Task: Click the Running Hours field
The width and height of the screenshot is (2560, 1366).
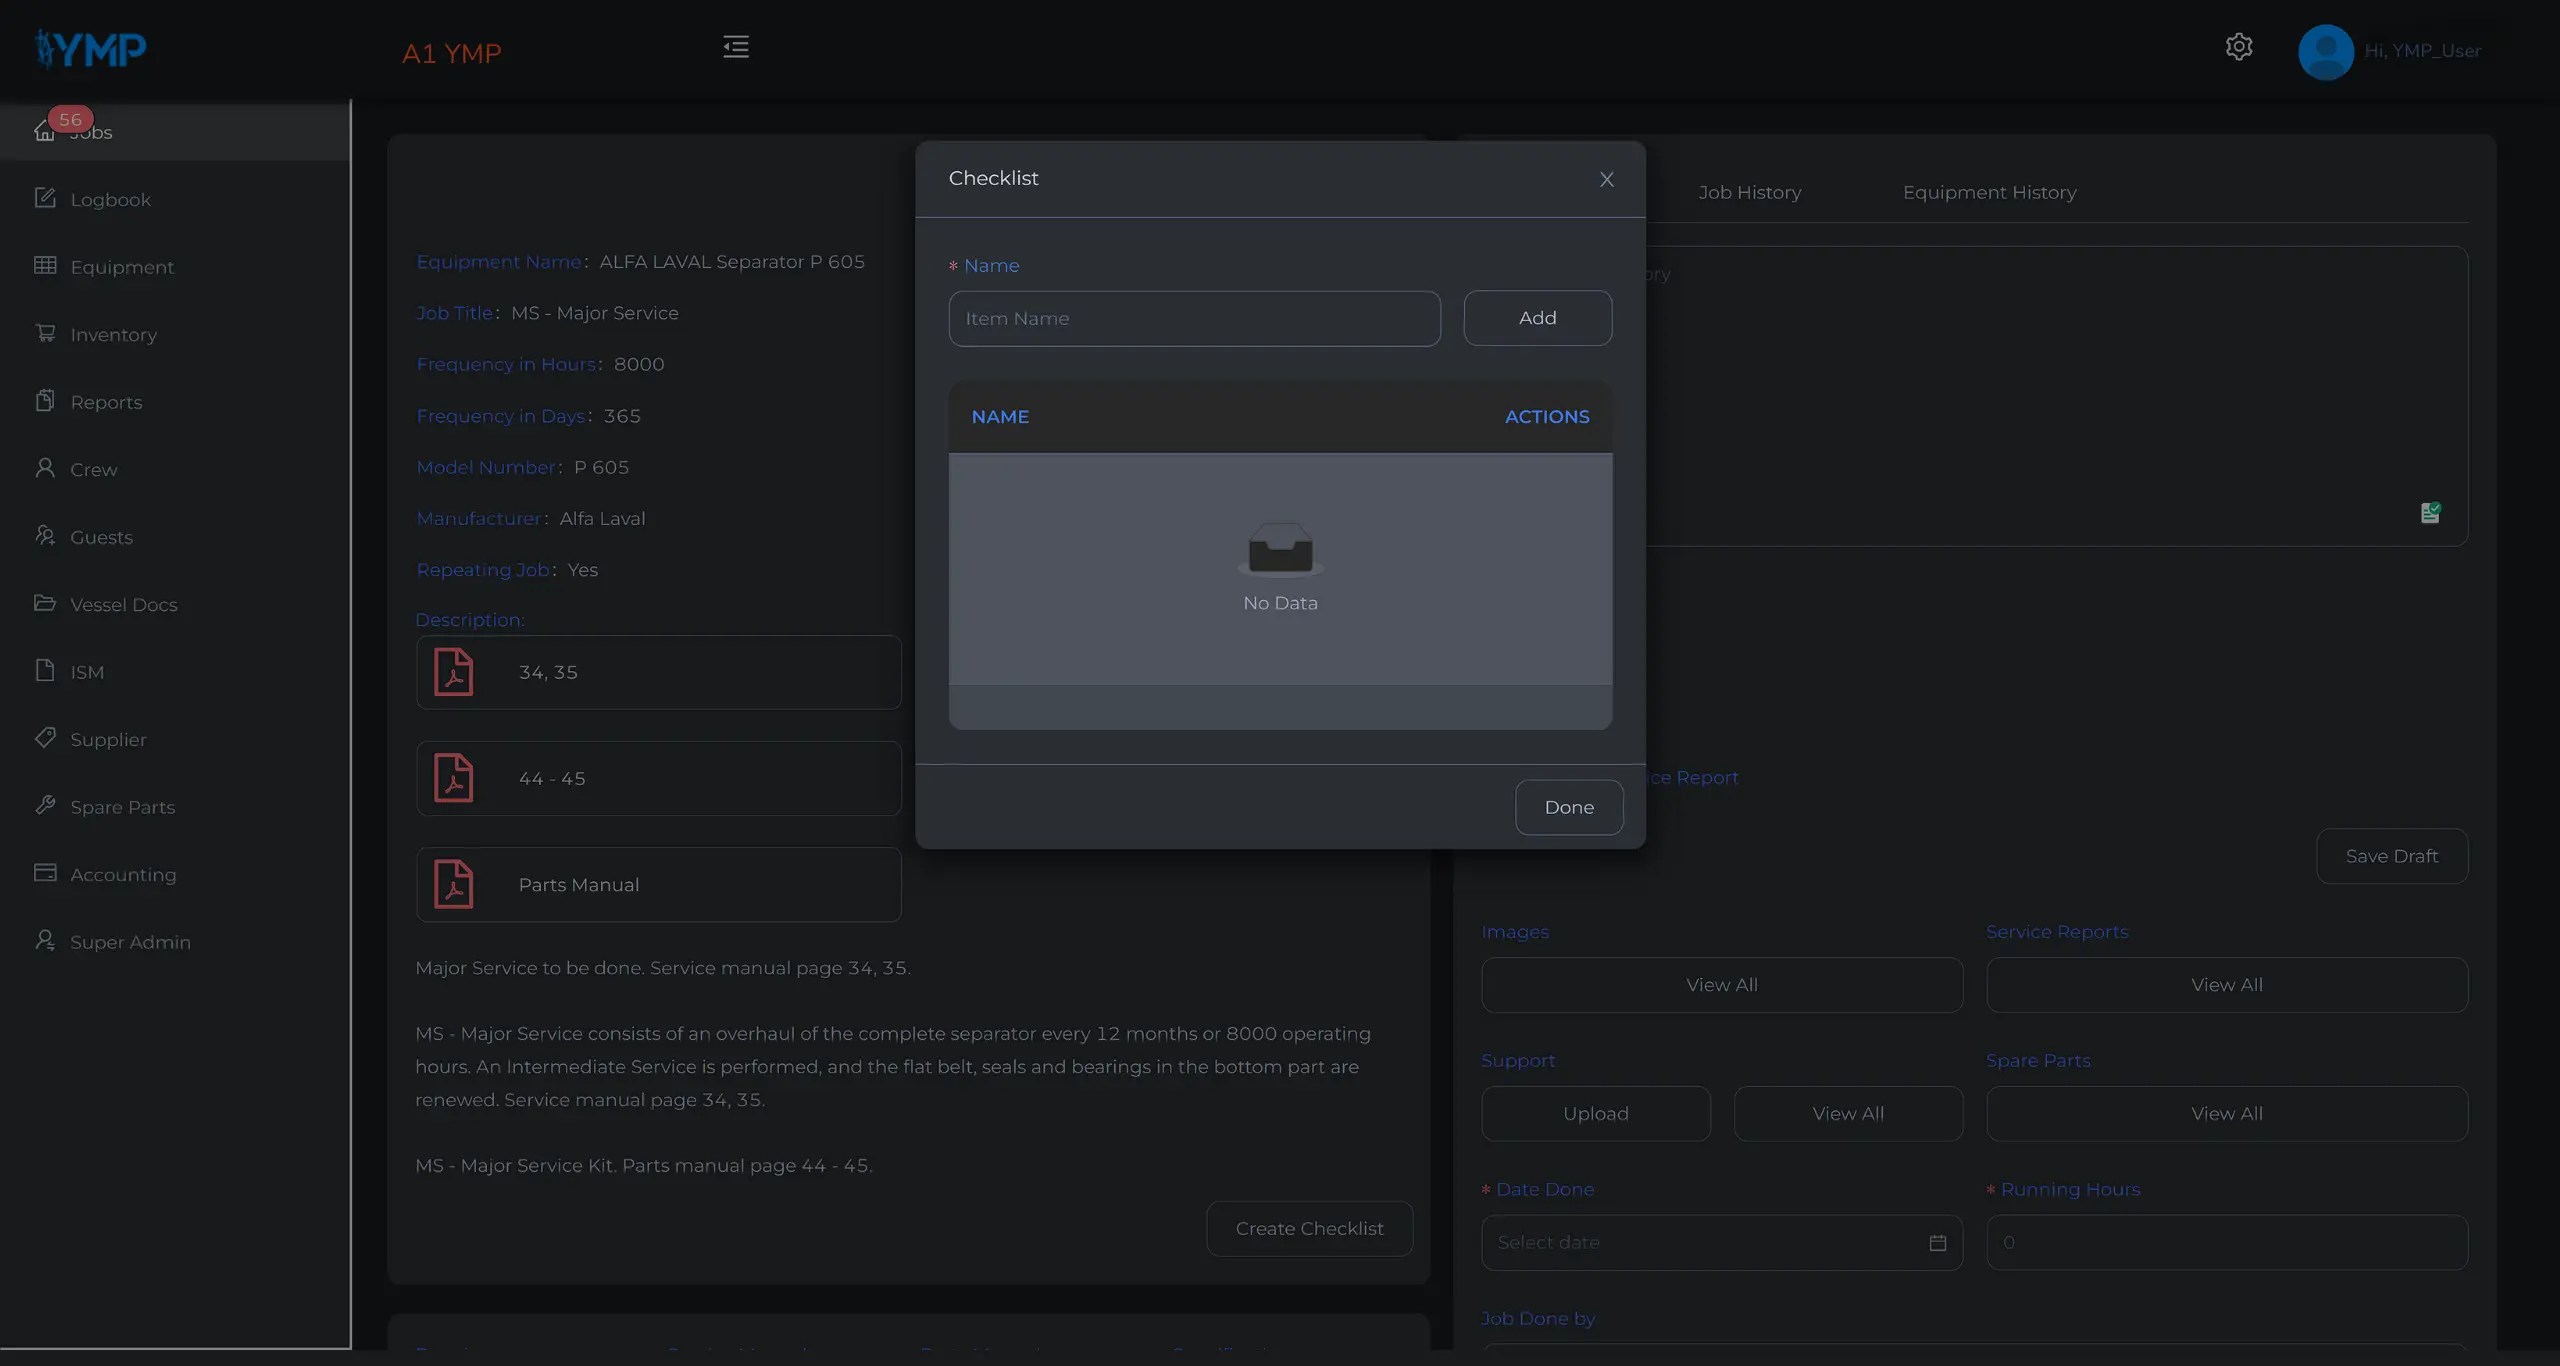Action: coord(2226,1242)
